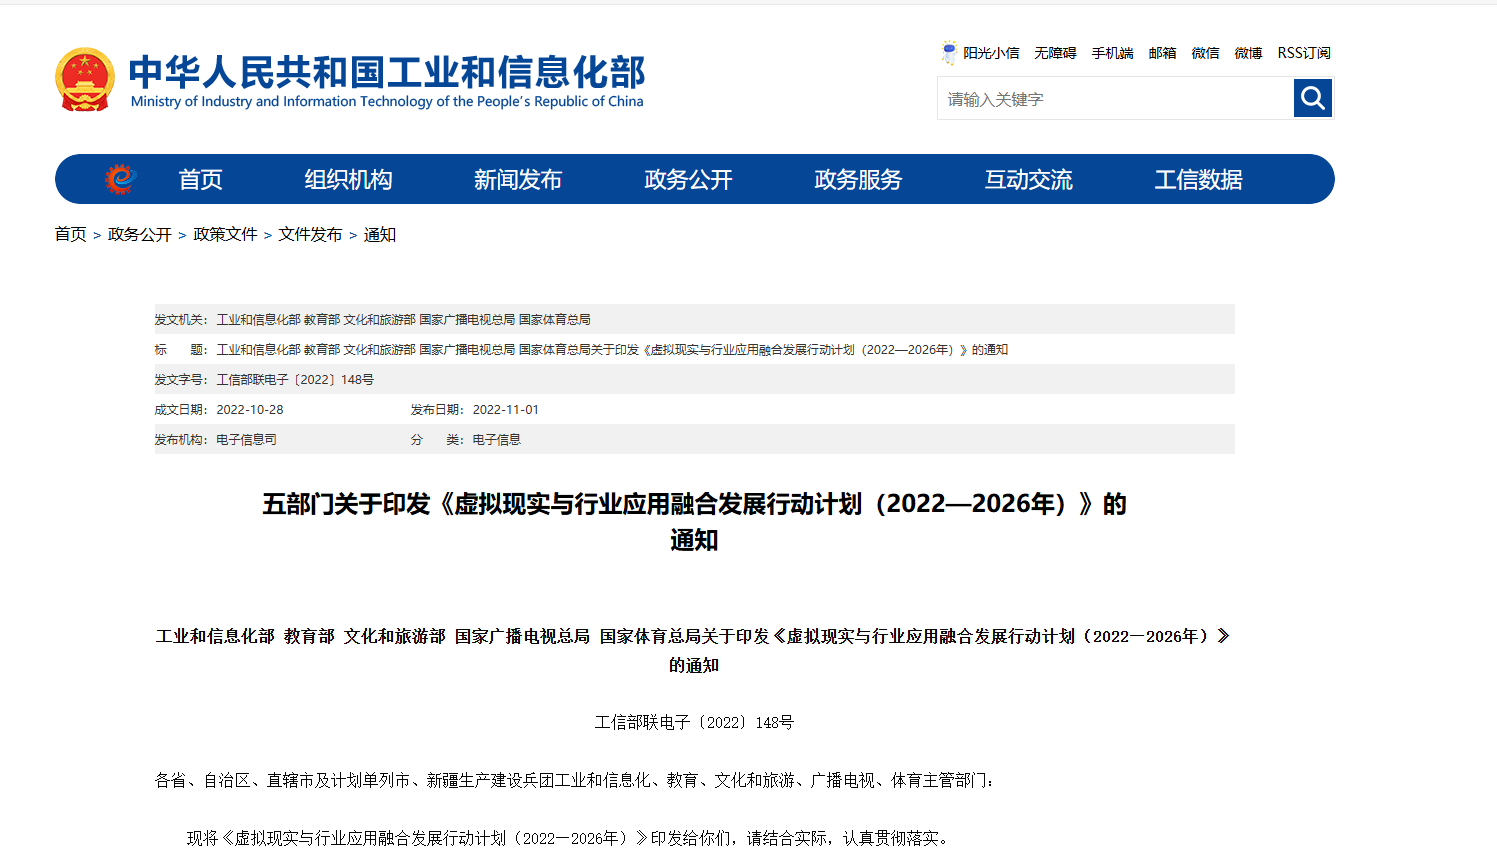Click into the keyword search field
The height and width of the screenshot is (862, 1497).
(x=1115, y=99)
